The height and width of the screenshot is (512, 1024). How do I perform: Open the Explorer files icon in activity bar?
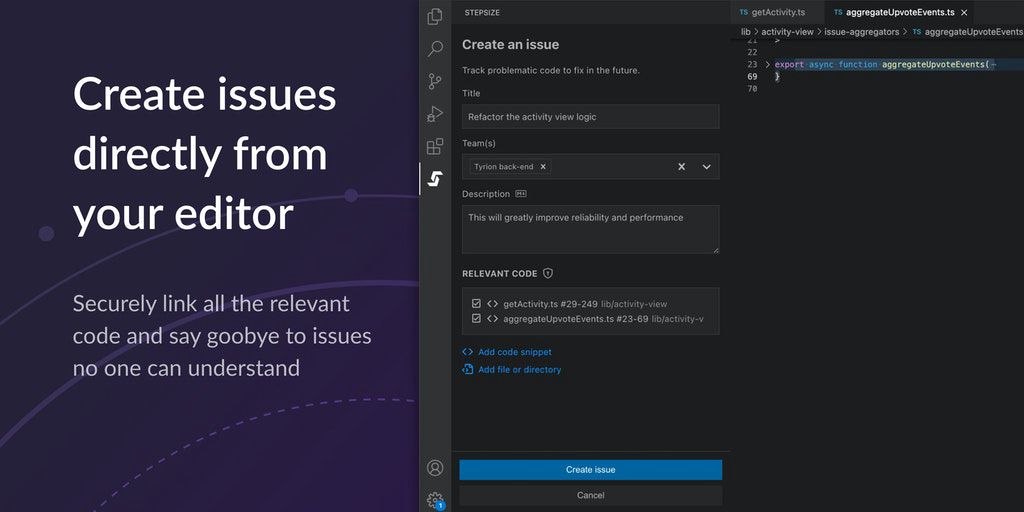click(435, 16)
